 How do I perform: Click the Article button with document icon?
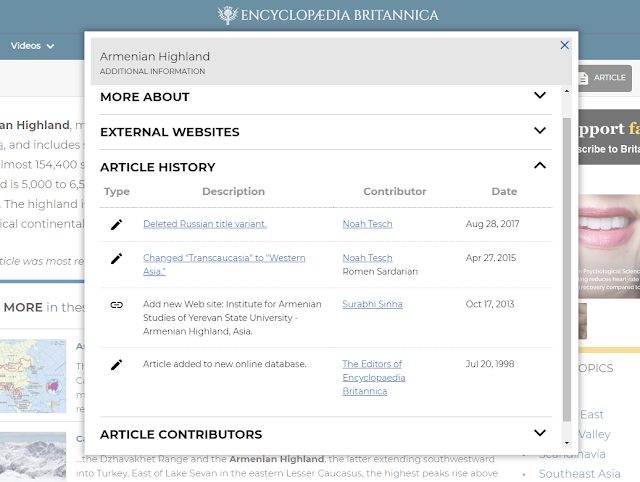603,78
